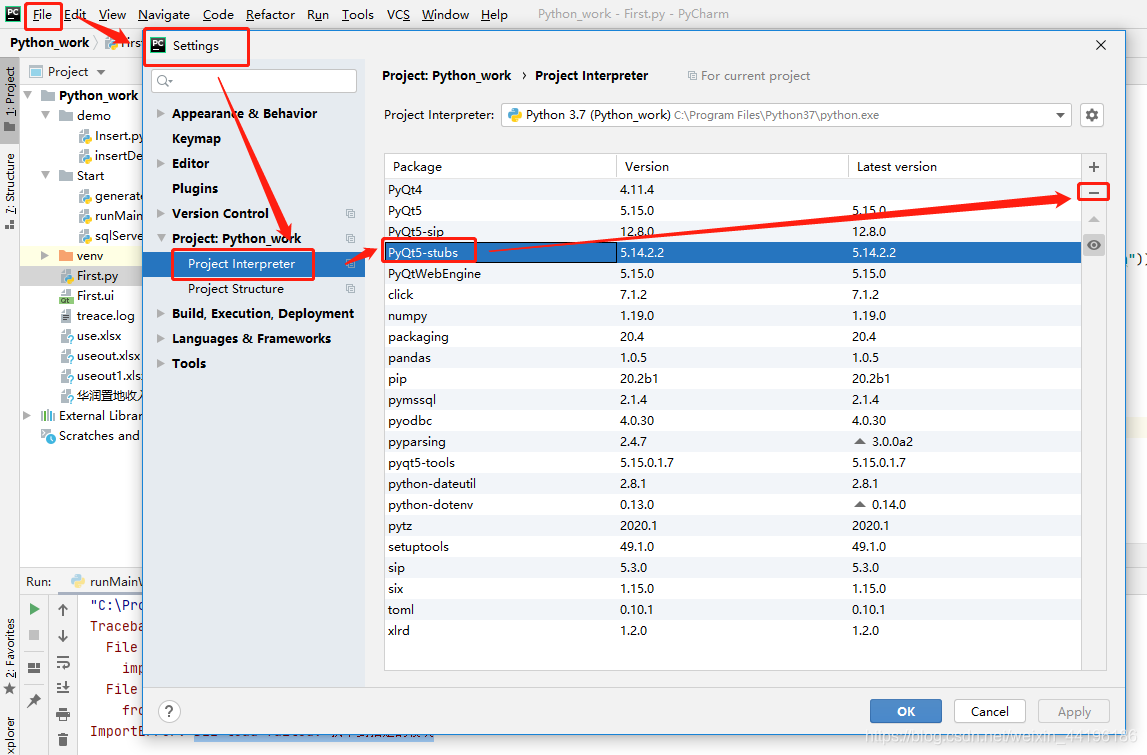1147x755 pixels.
Task: Click the help question mark icon
Action: [x=169, y=711]
